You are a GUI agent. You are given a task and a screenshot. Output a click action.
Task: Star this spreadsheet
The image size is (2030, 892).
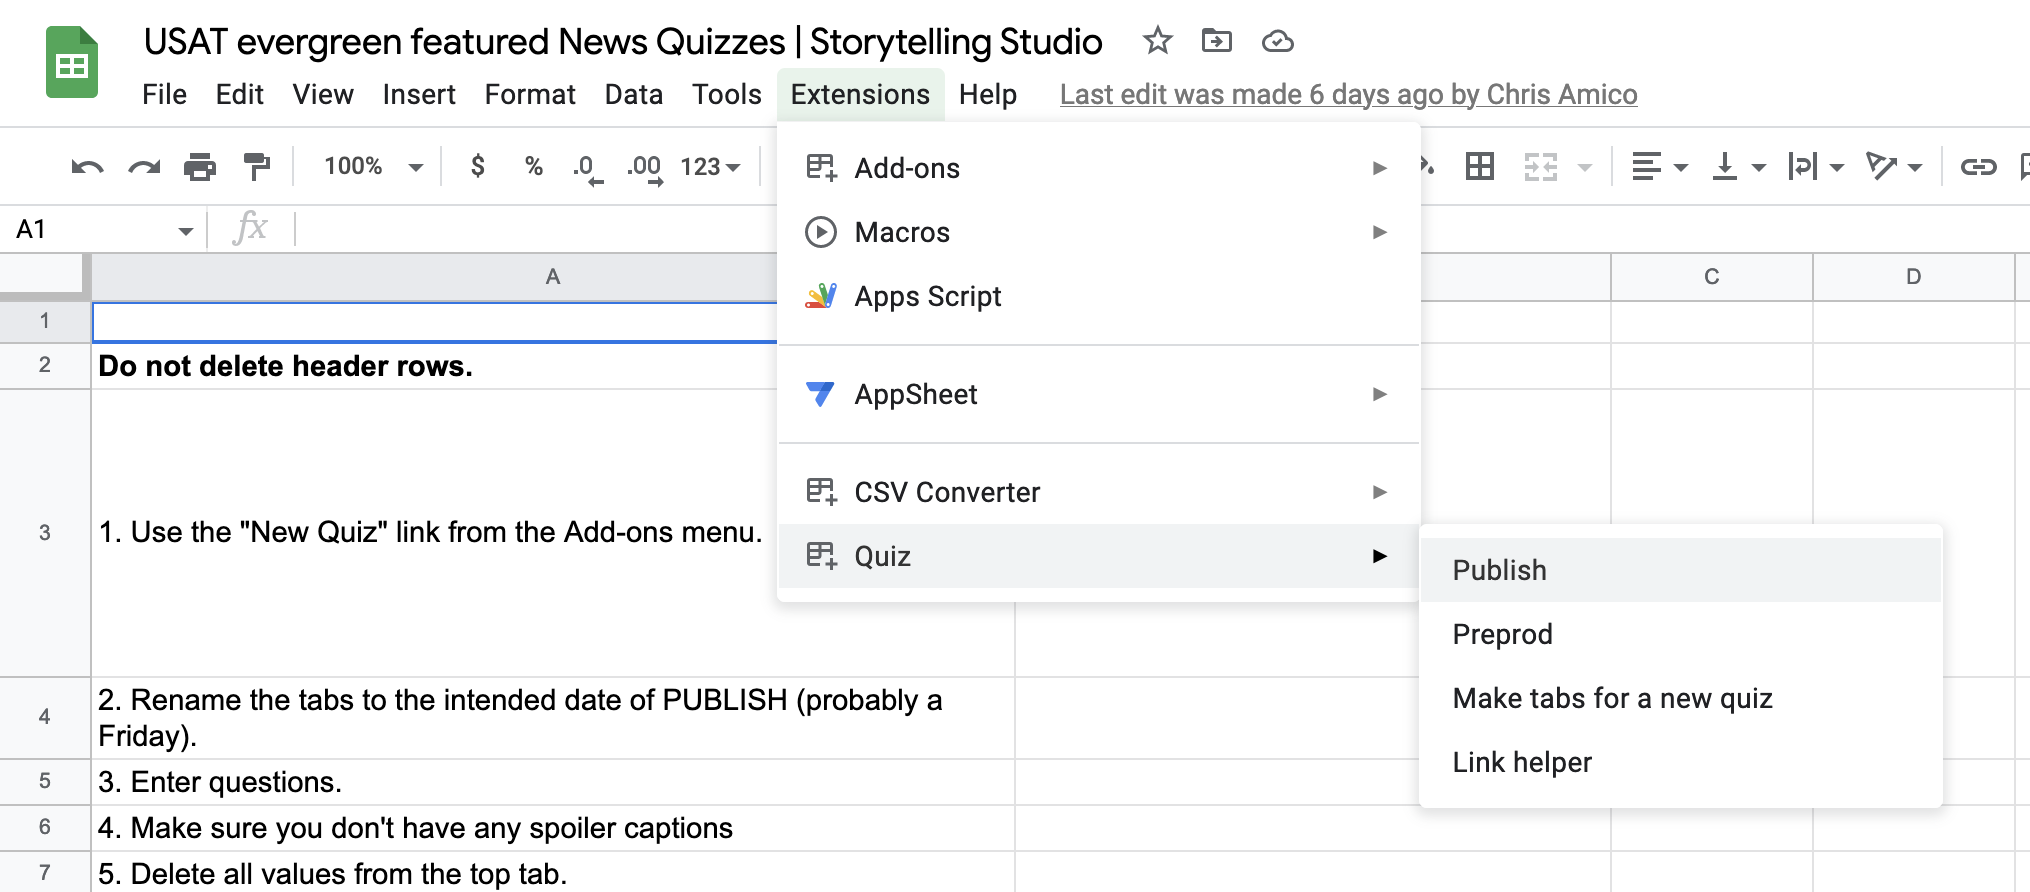tap(1157, 41)
